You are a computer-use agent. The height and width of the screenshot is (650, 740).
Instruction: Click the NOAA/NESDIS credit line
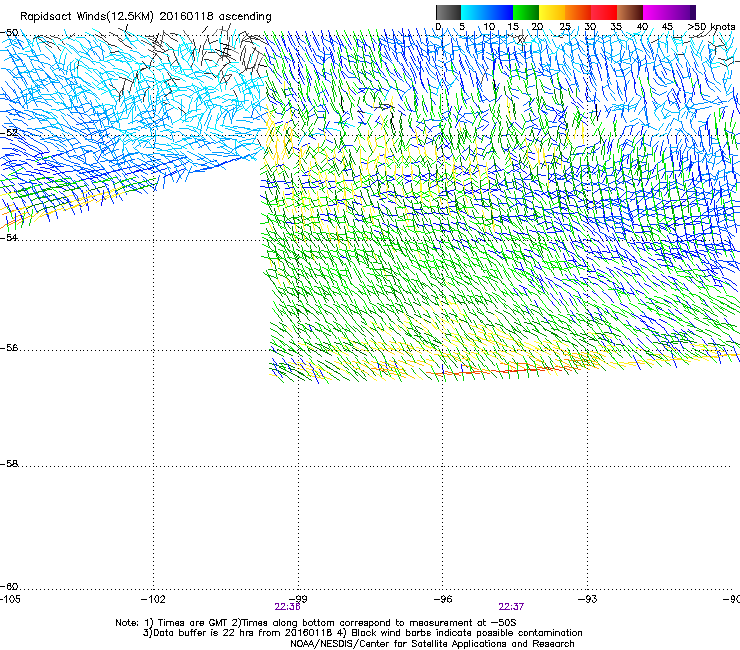pos(432,644)
